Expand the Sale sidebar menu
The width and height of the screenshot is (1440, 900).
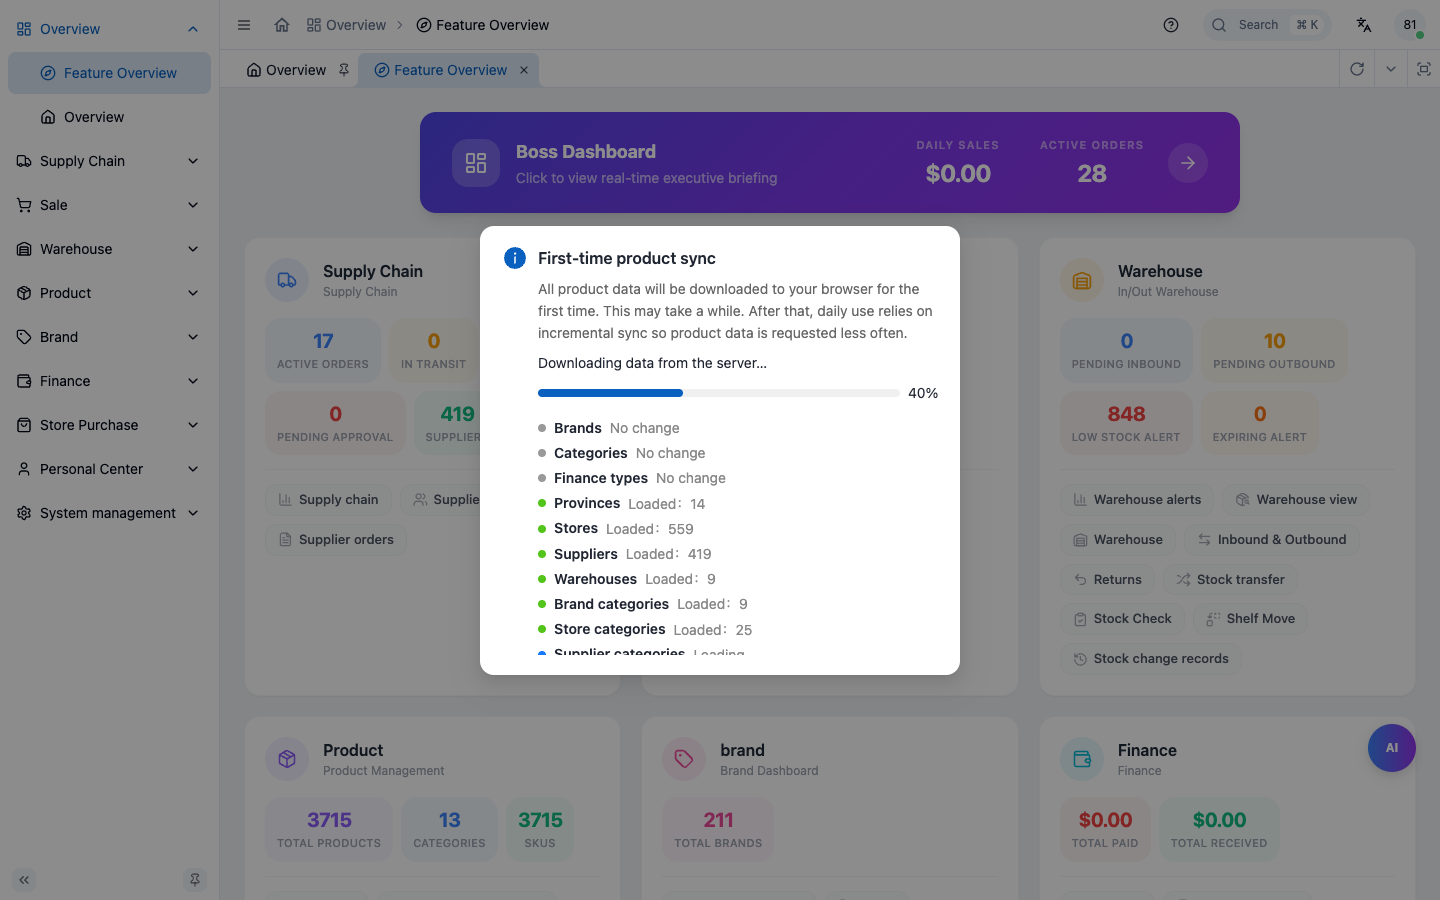(x=108, y=205)
